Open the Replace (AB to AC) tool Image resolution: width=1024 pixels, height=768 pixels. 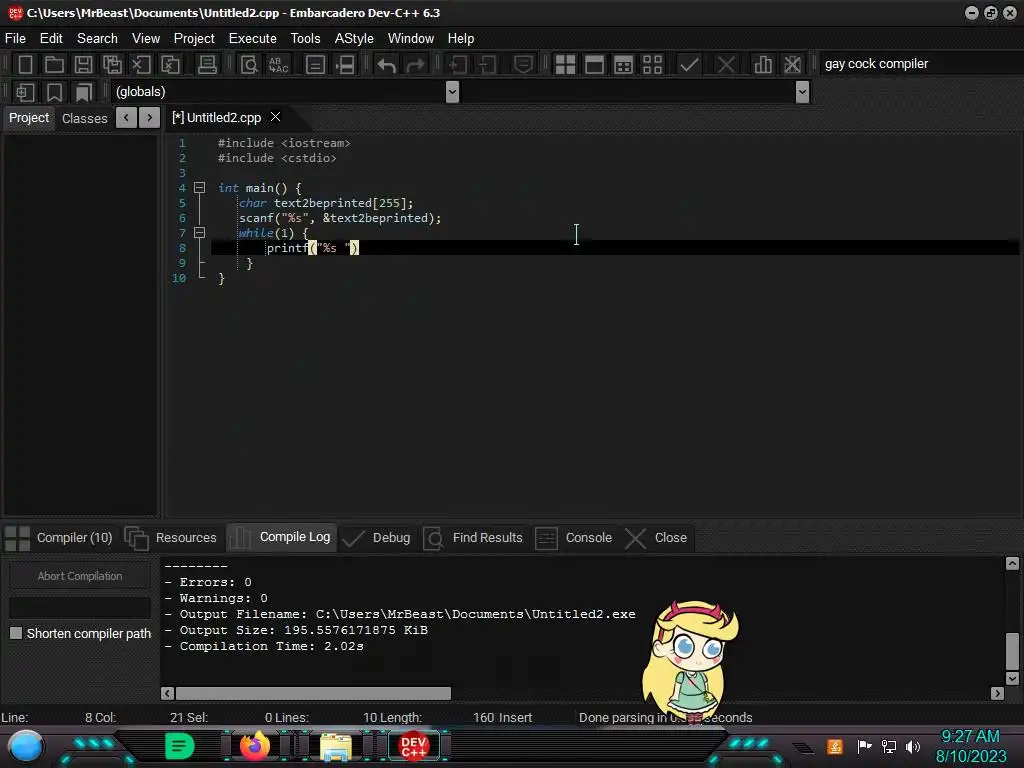[278, 64]
